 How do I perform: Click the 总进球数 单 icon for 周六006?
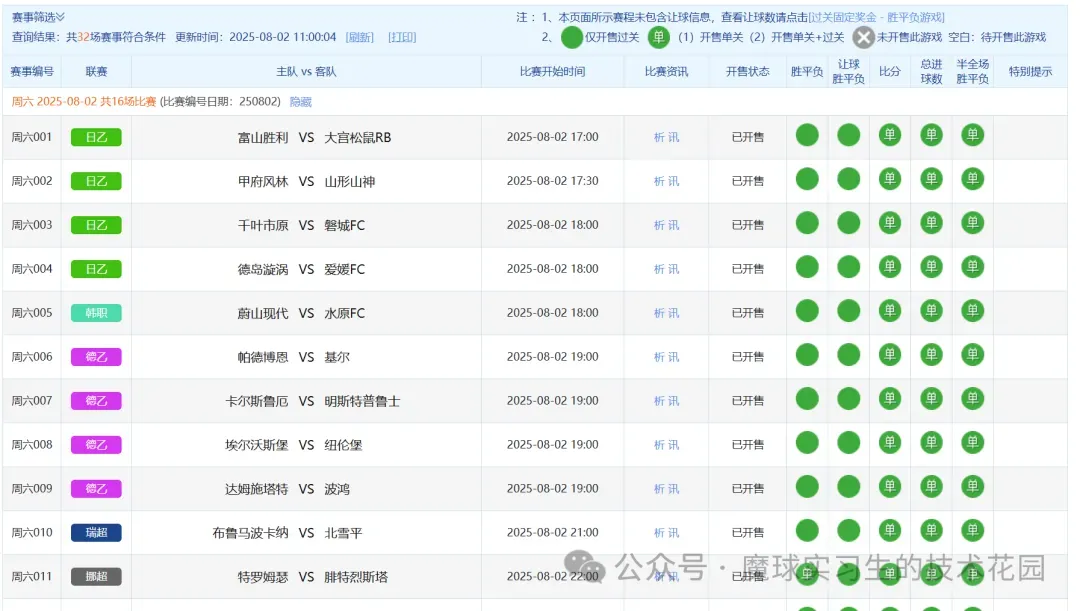[x=931, y=355]
